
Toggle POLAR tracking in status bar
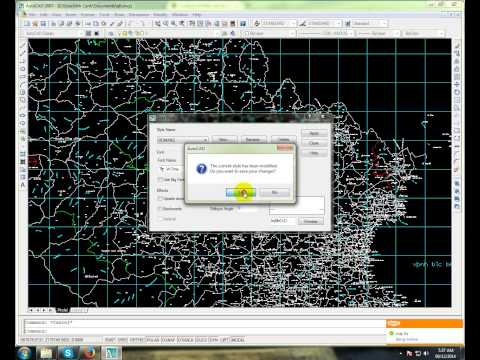(152, 340)
